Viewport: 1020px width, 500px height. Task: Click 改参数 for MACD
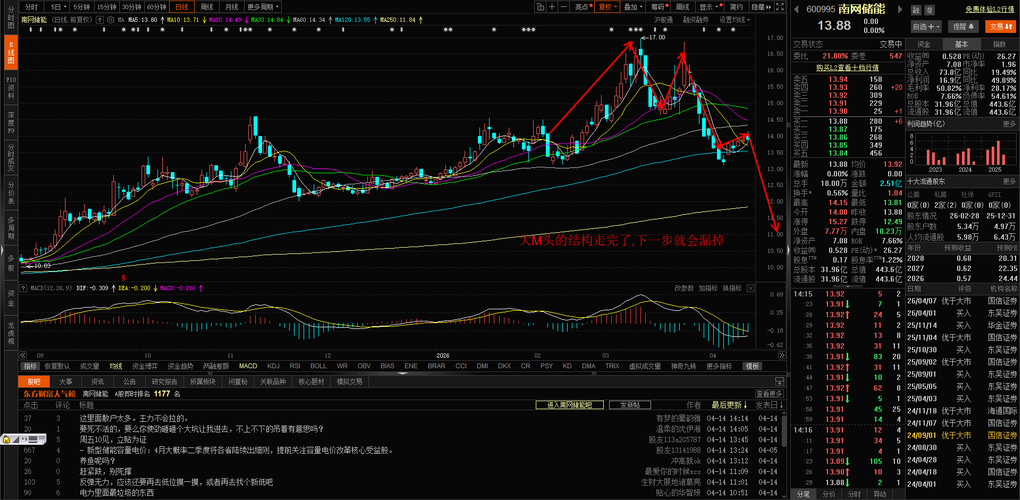(x=683, y=287)
